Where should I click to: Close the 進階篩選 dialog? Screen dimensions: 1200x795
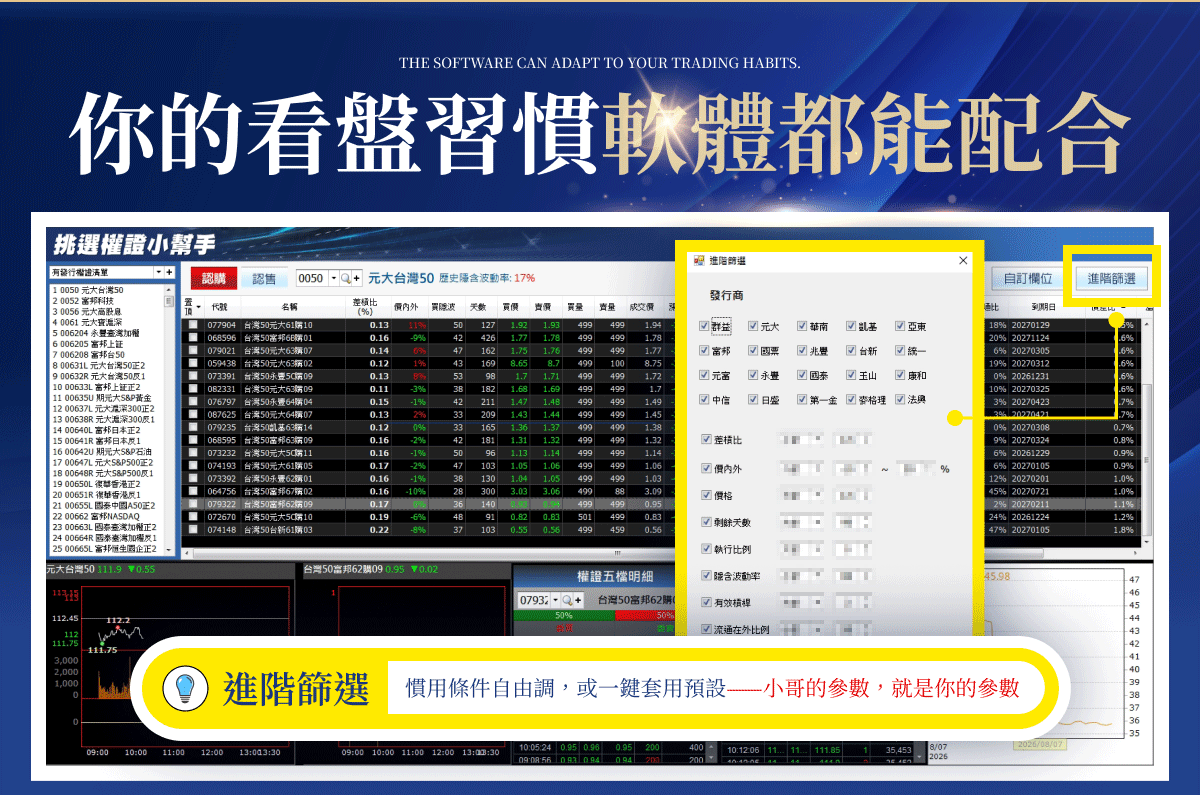tap(963, 260)
